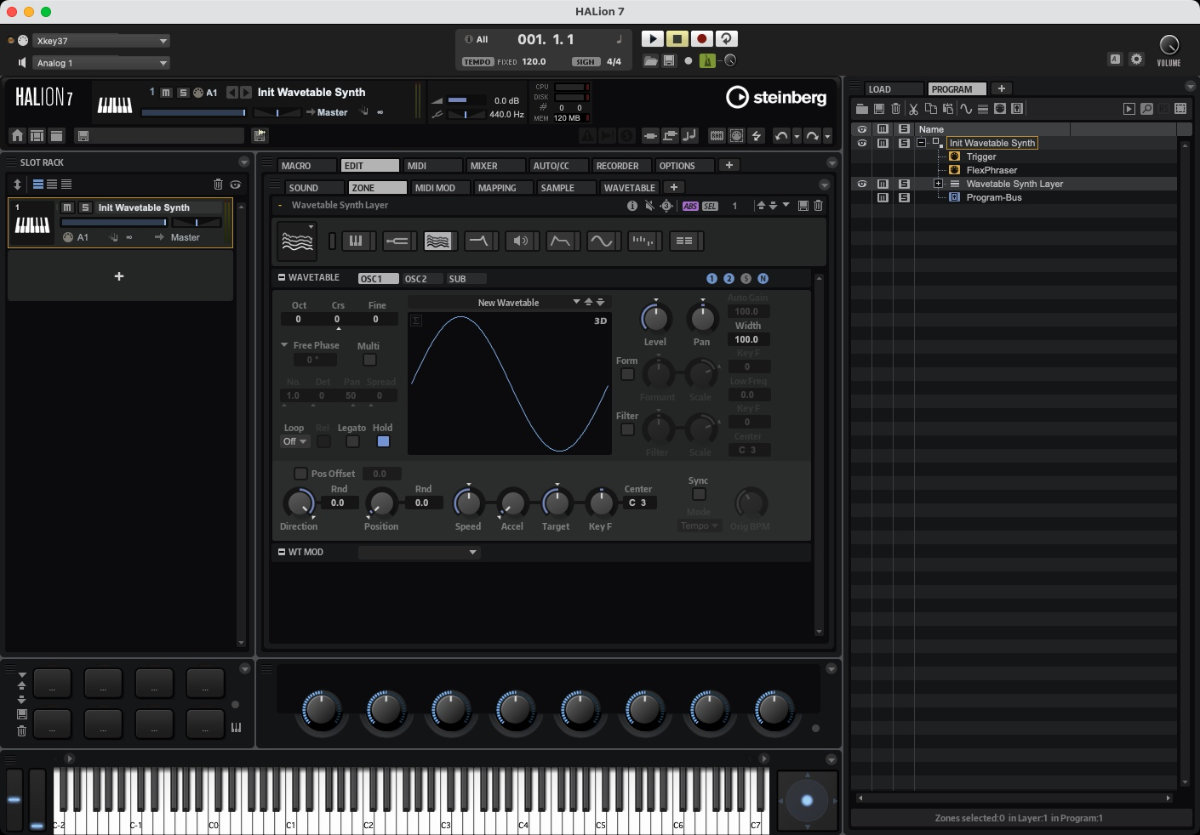Screen dimensions: 1200x835
Task: Click the trash icon in Slot Rack
Action: pos(218,184)
